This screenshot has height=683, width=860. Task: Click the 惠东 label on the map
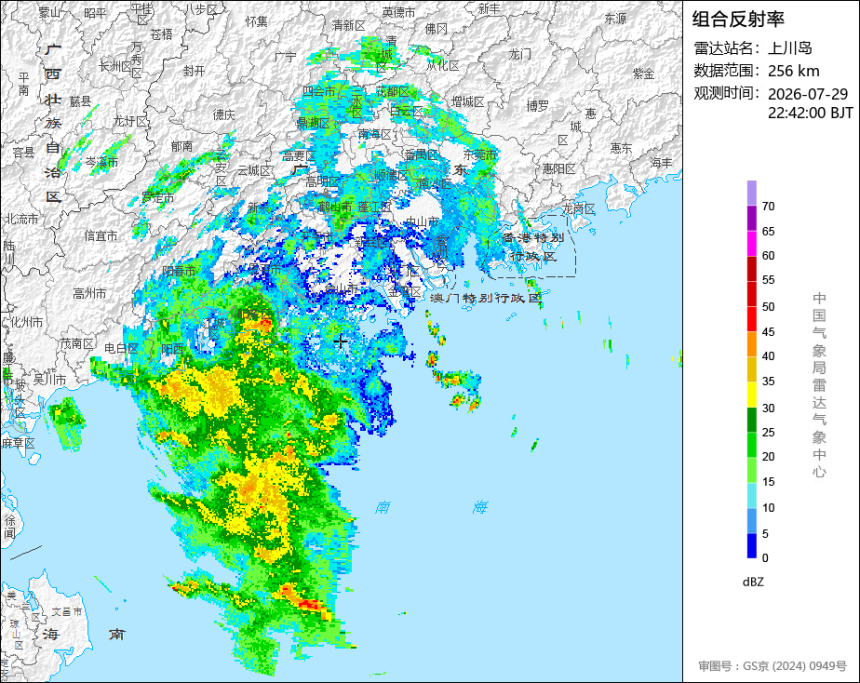[x=621, y=148]
